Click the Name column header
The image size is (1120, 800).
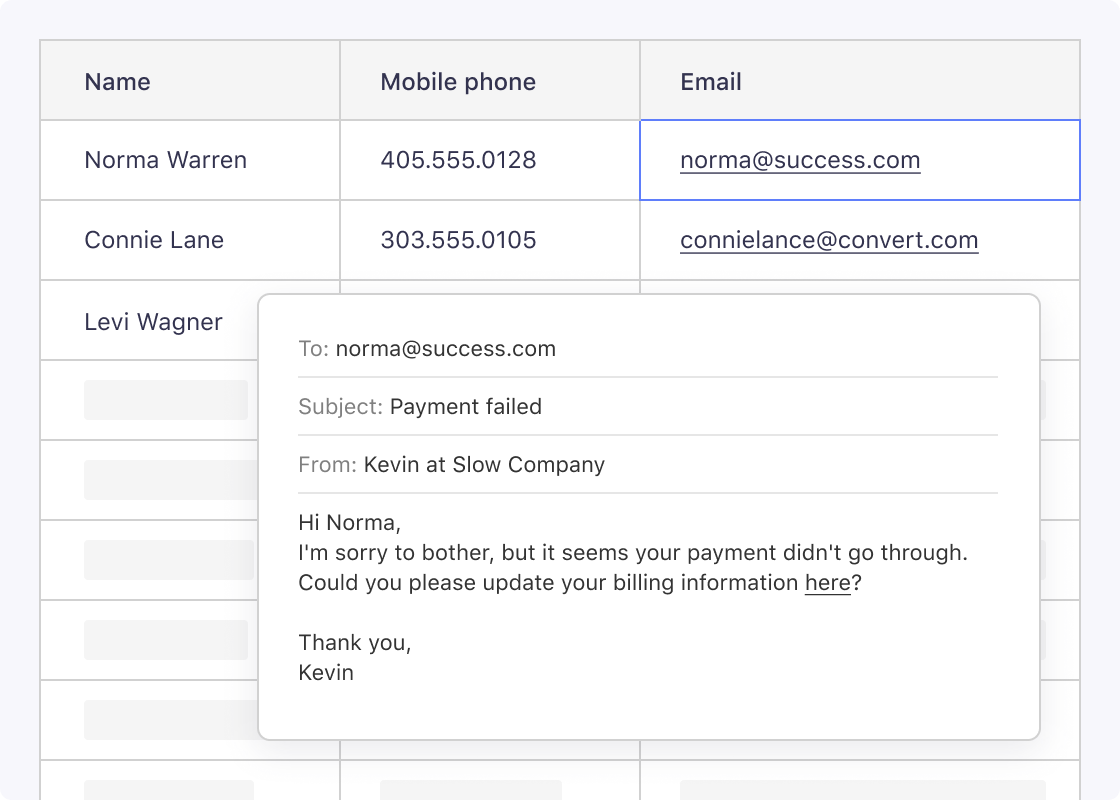tap(118, 82)
